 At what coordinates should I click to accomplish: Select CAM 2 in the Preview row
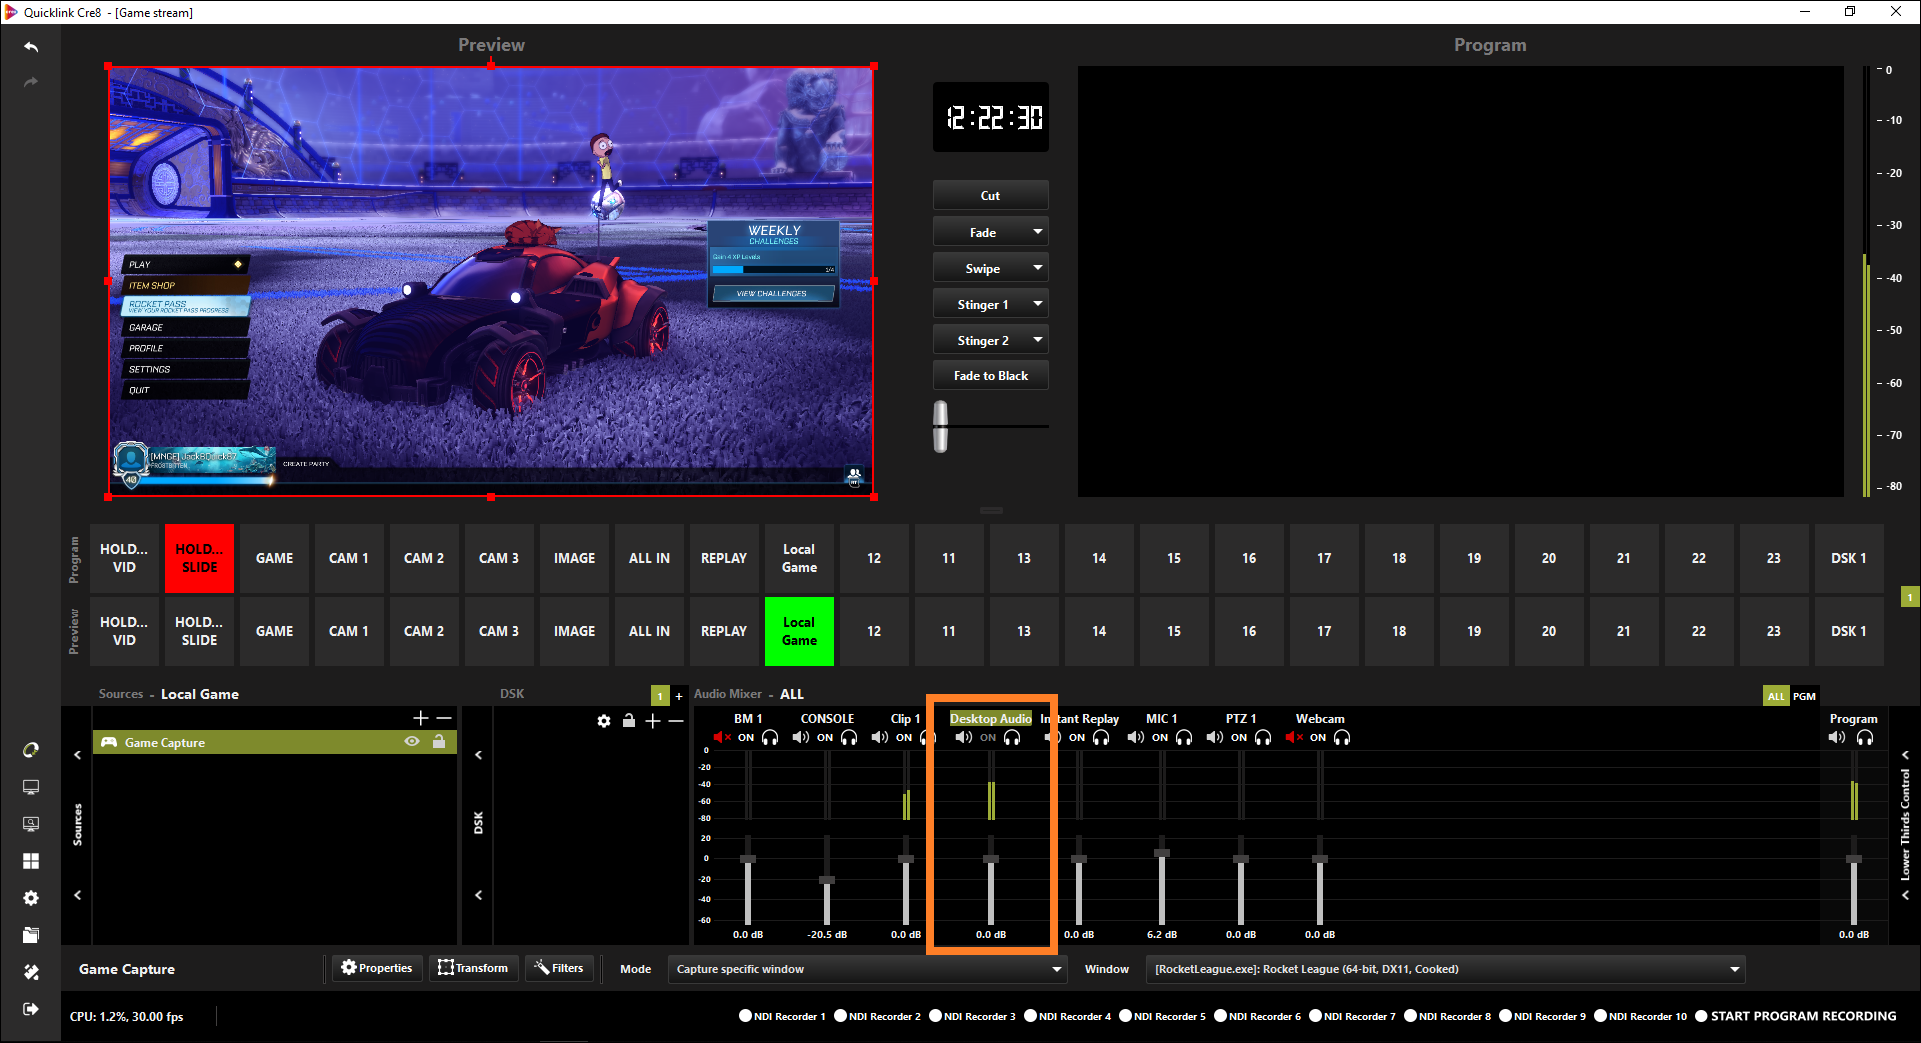(x=424, y=631)
